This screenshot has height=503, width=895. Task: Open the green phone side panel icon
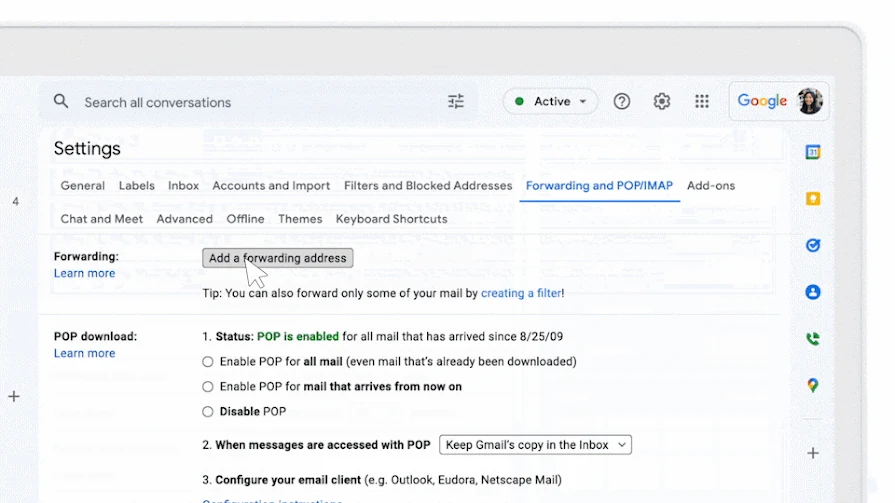[813, 339]
